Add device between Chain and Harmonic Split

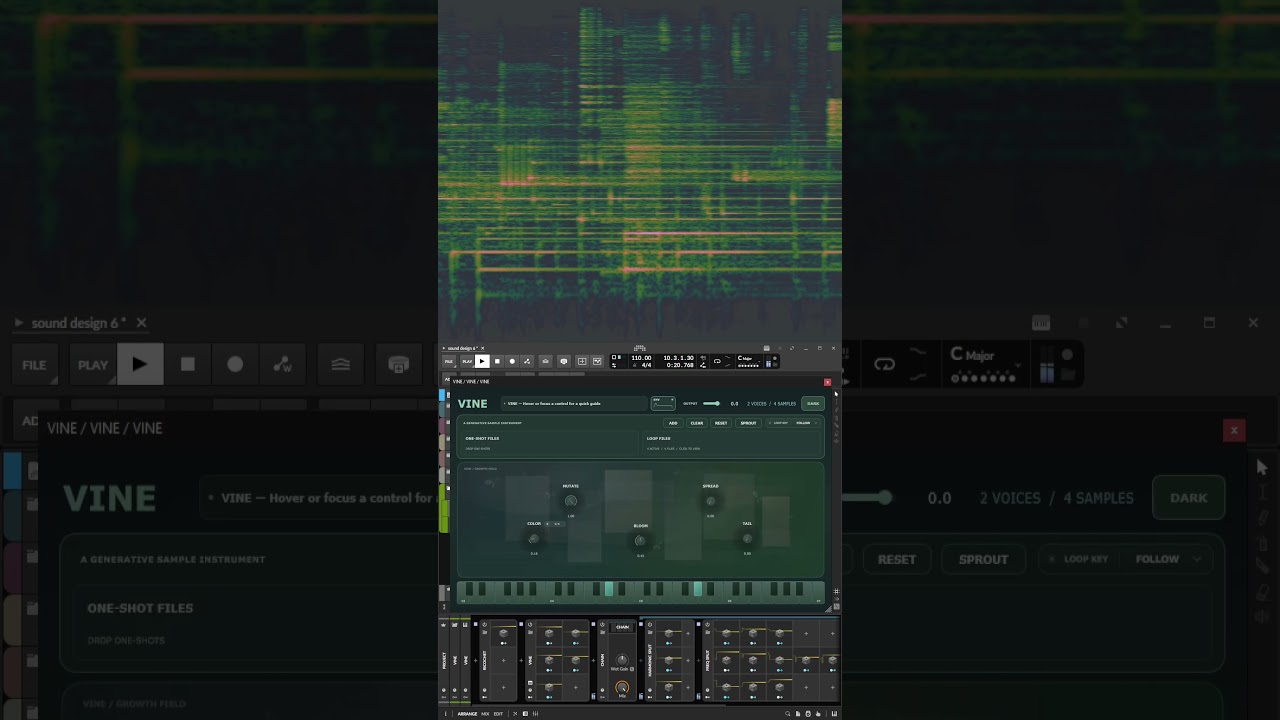point(641,660)
